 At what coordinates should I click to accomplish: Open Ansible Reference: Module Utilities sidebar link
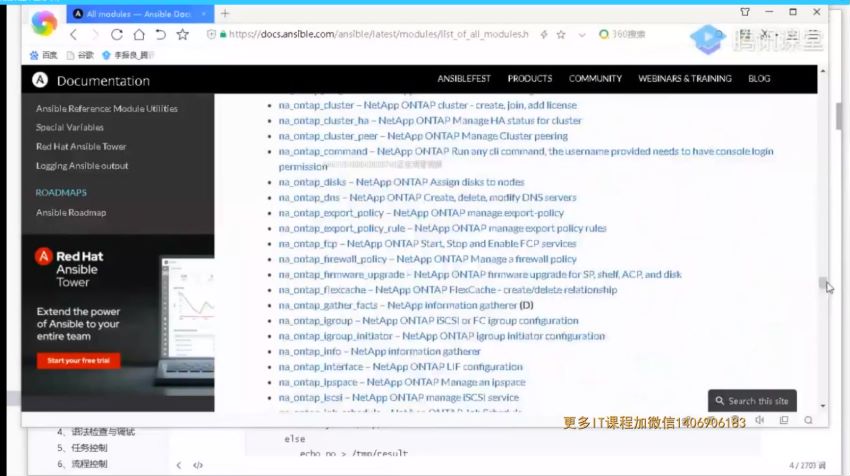click(107, 108)
